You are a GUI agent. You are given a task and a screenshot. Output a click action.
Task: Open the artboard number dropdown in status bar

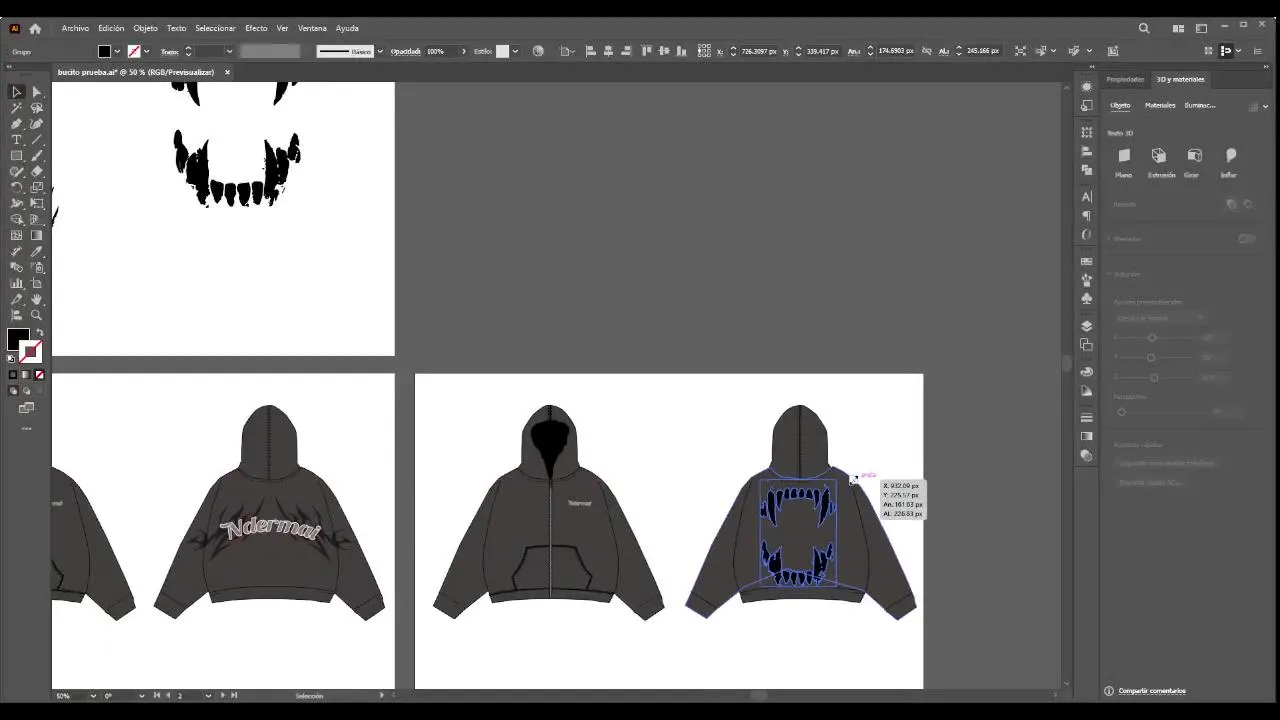coord(208,695)
